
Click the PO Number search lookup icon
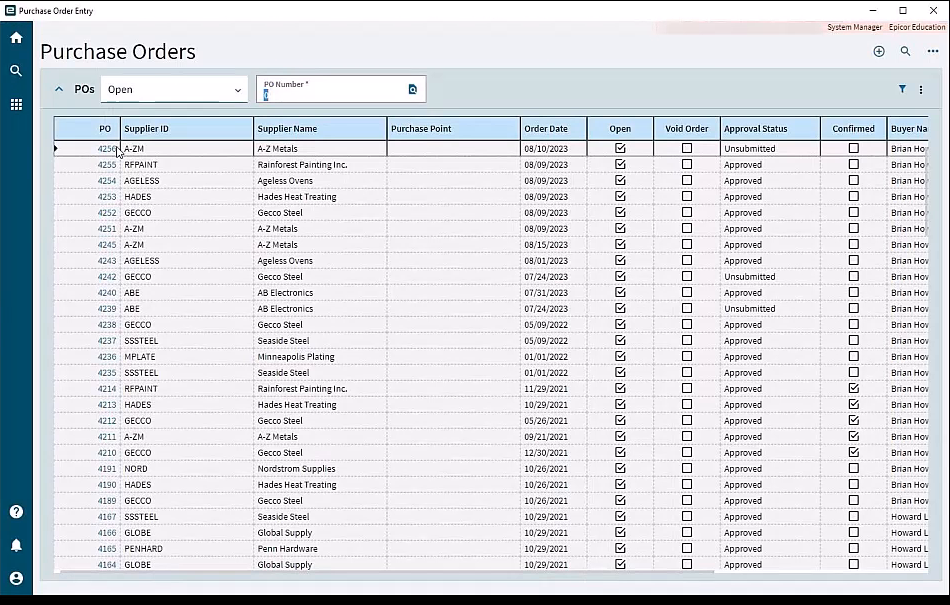coord(413,90)
